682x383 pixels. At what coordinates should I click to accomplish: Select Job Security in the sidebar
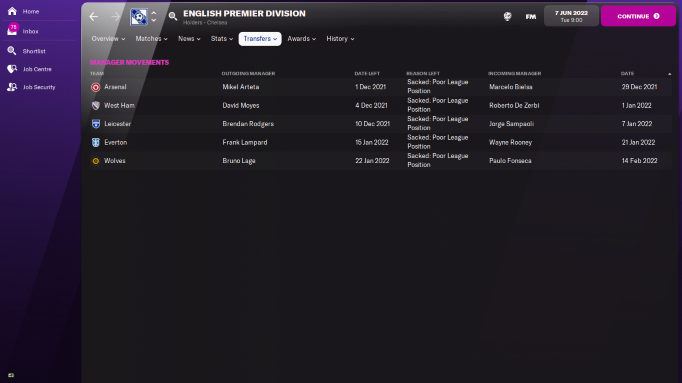click(x=39, y=87)
